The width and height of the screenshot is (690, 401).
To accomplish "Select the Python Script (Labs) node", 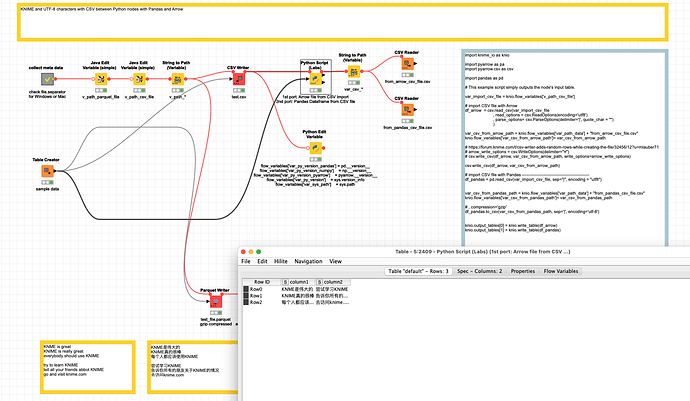I will point(316,79).
